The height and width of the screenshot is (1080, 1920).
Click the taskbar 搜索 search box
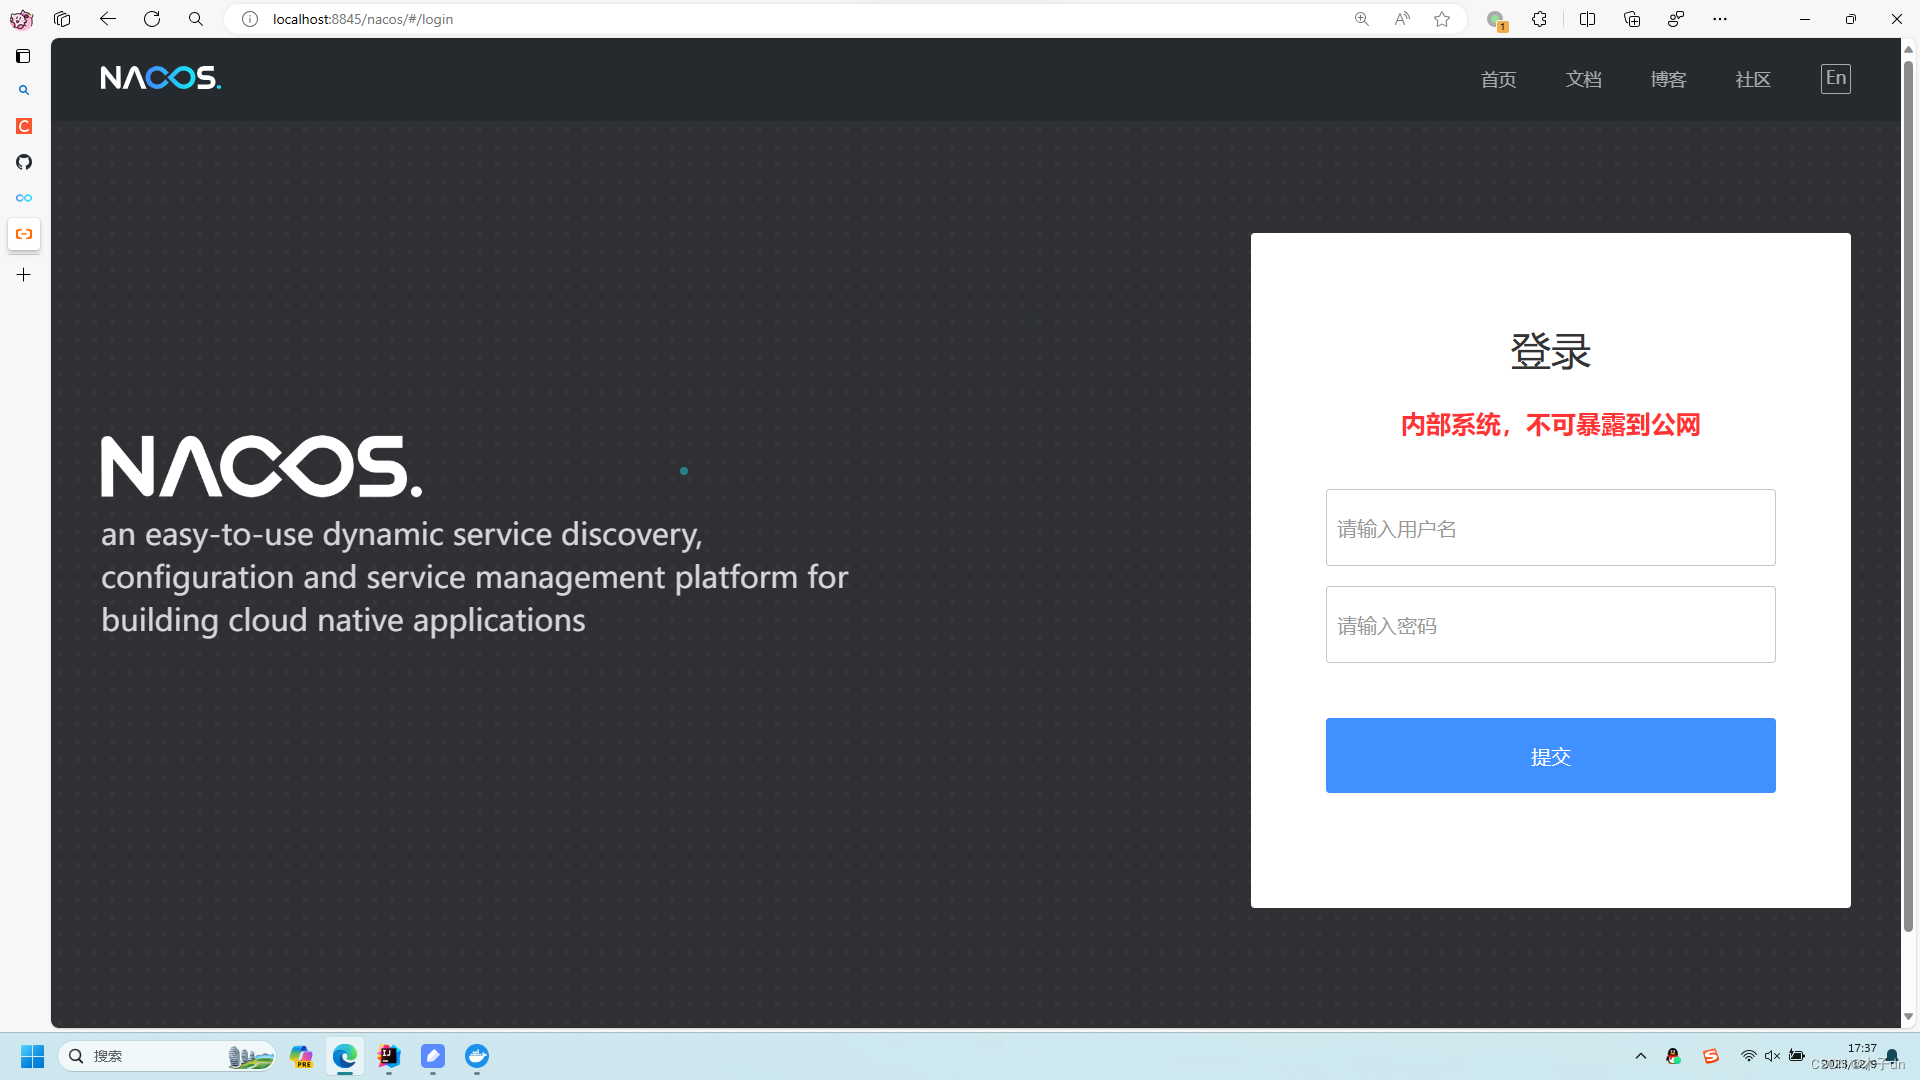coord(167,1056)
